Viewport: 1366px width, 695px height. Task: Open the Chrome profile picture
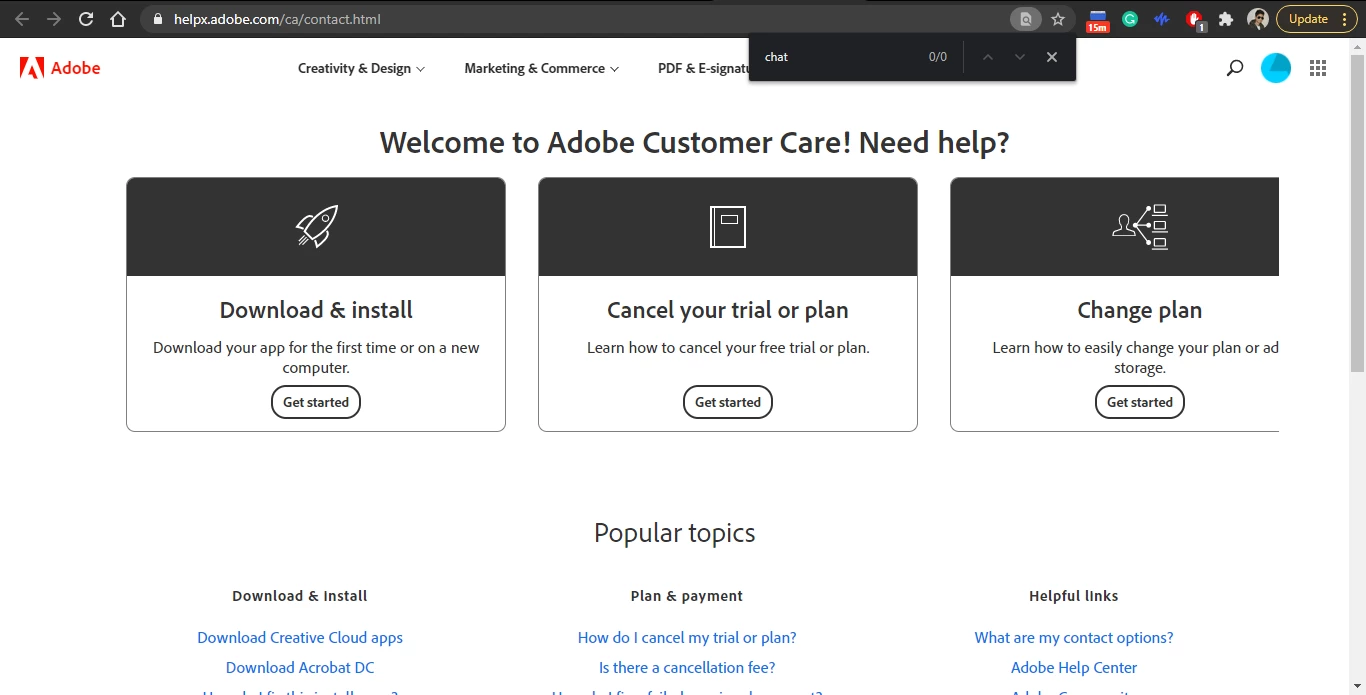click(1258, 19)
